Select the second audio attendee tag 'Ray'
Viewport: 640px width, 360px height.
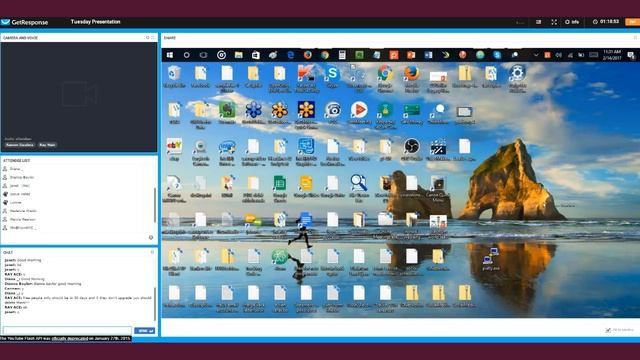pyautogui.click(x=47, y=145)
